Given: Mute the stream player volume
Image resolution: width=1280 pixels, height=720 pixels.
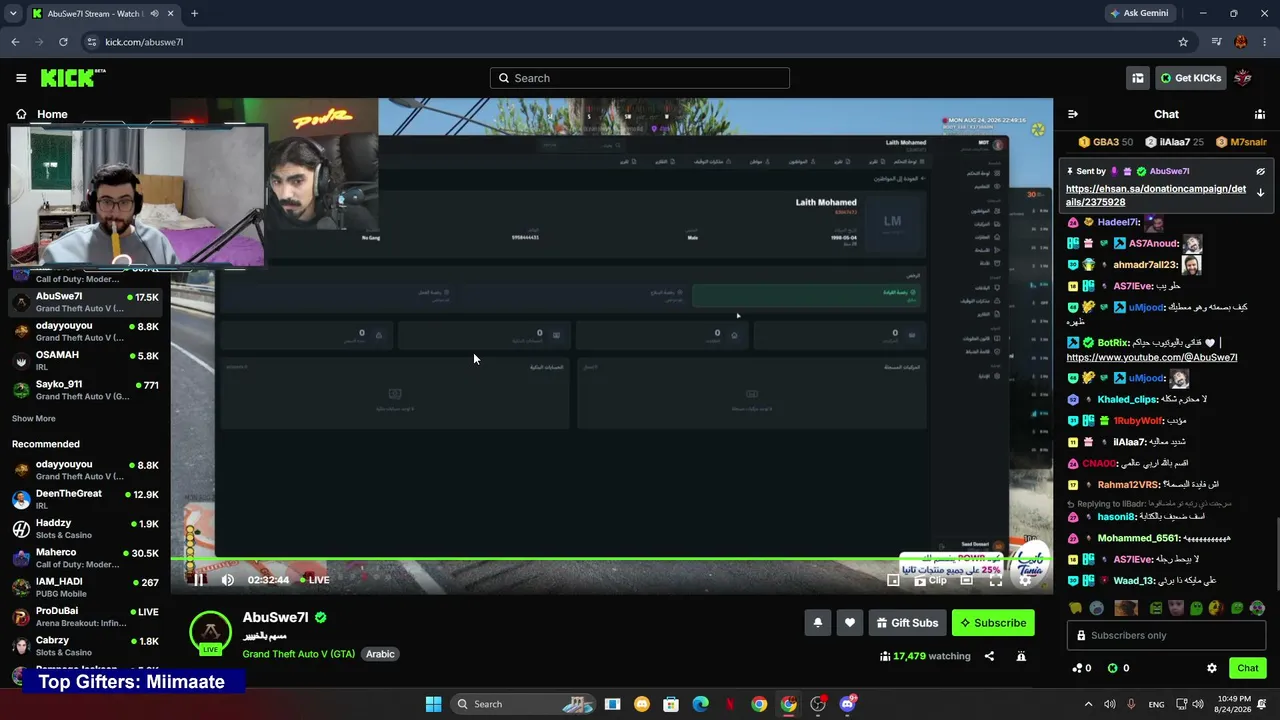Looking at the screenshot, I should [228, 579].
